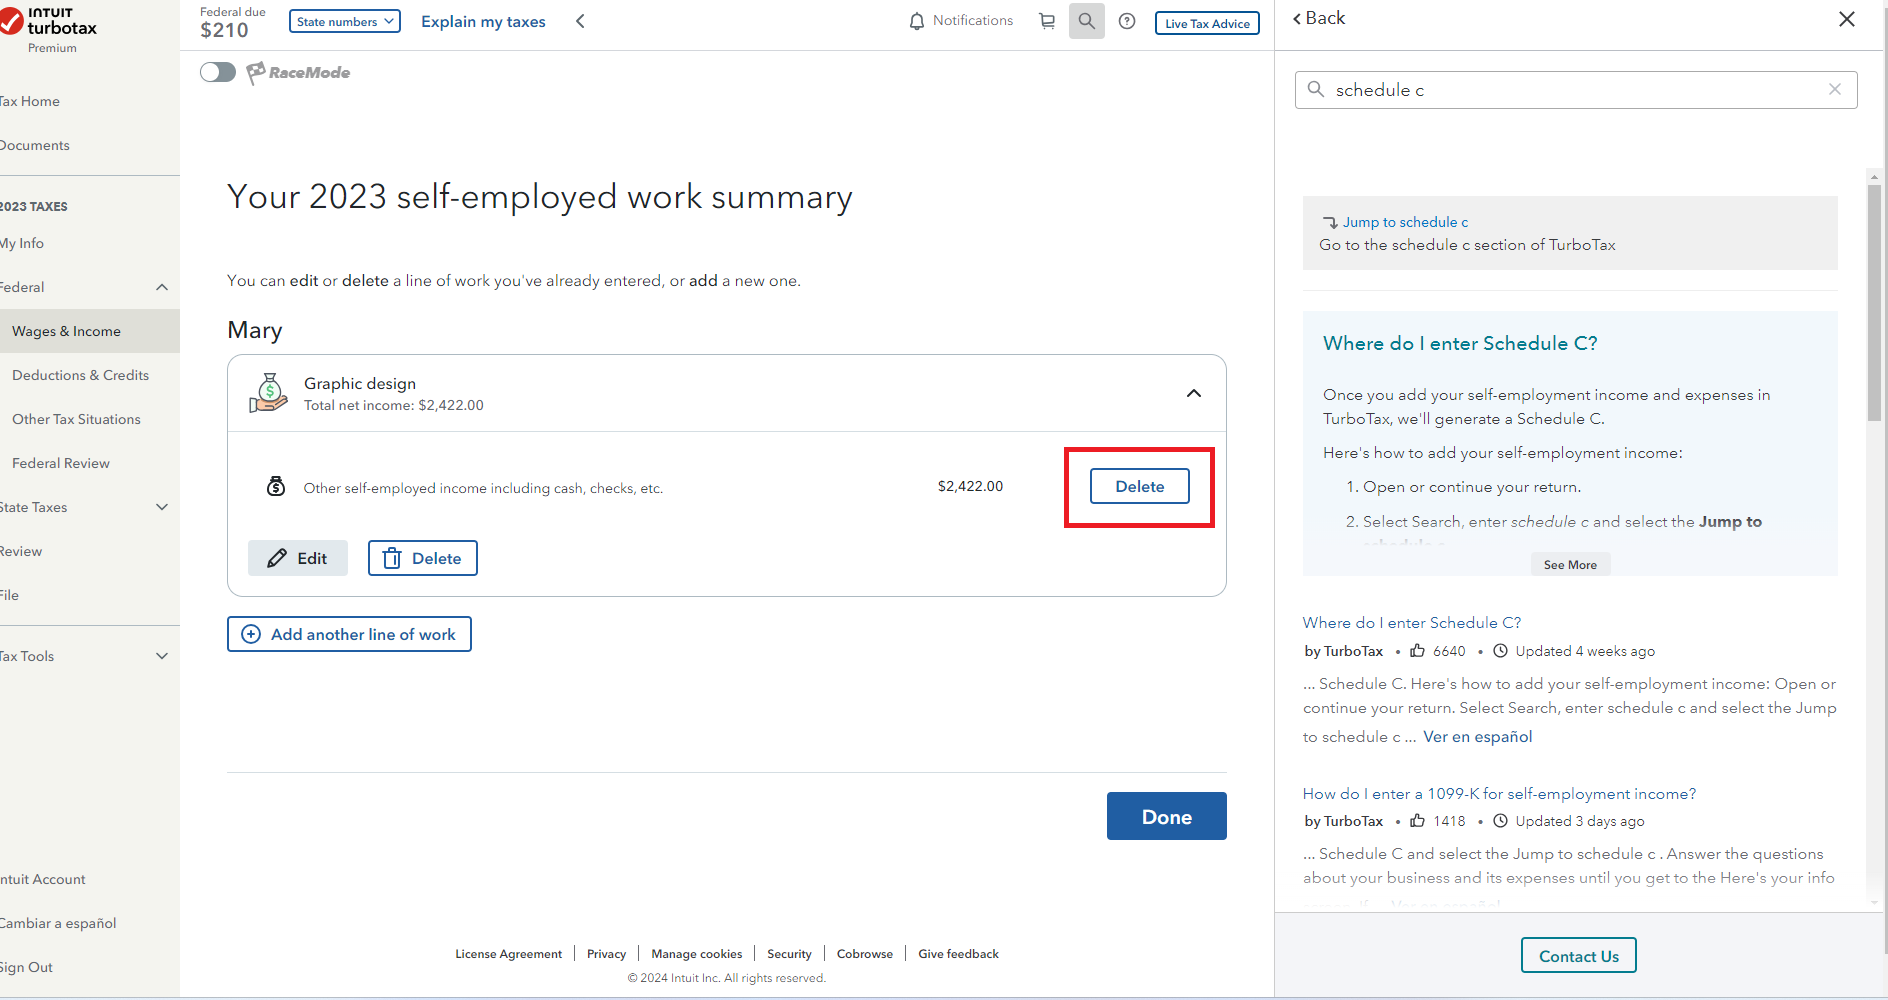
Task: Click the help panel scrollbar thumb
Action: tap(1874, 302)
